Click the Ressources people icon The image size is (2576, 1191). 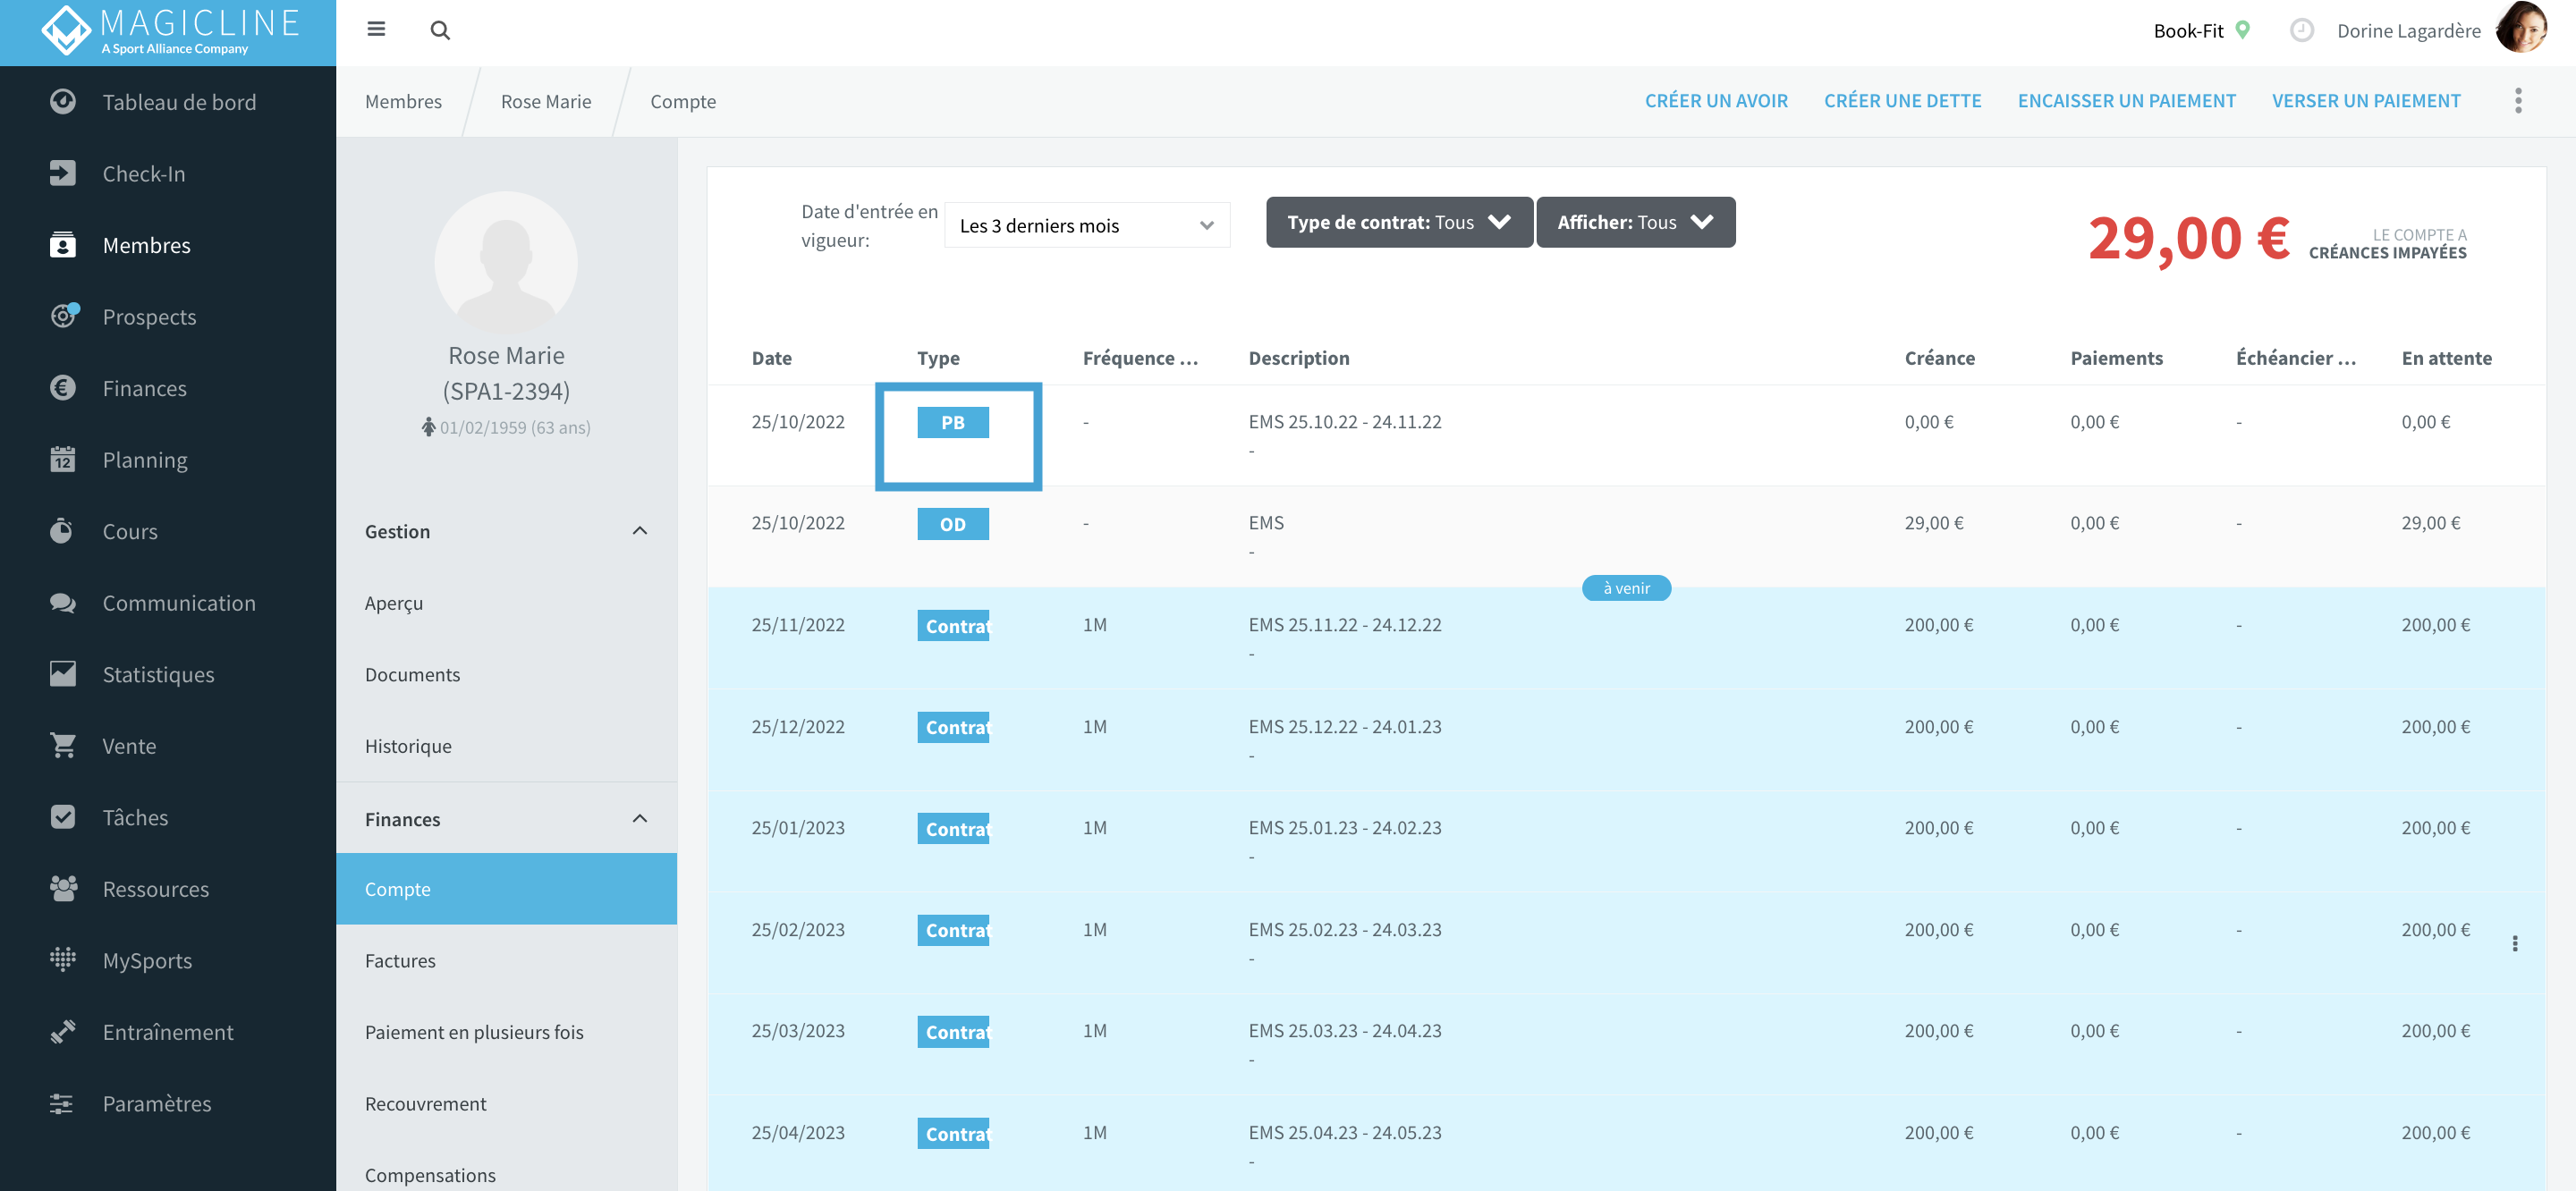[x=63, y=889]
